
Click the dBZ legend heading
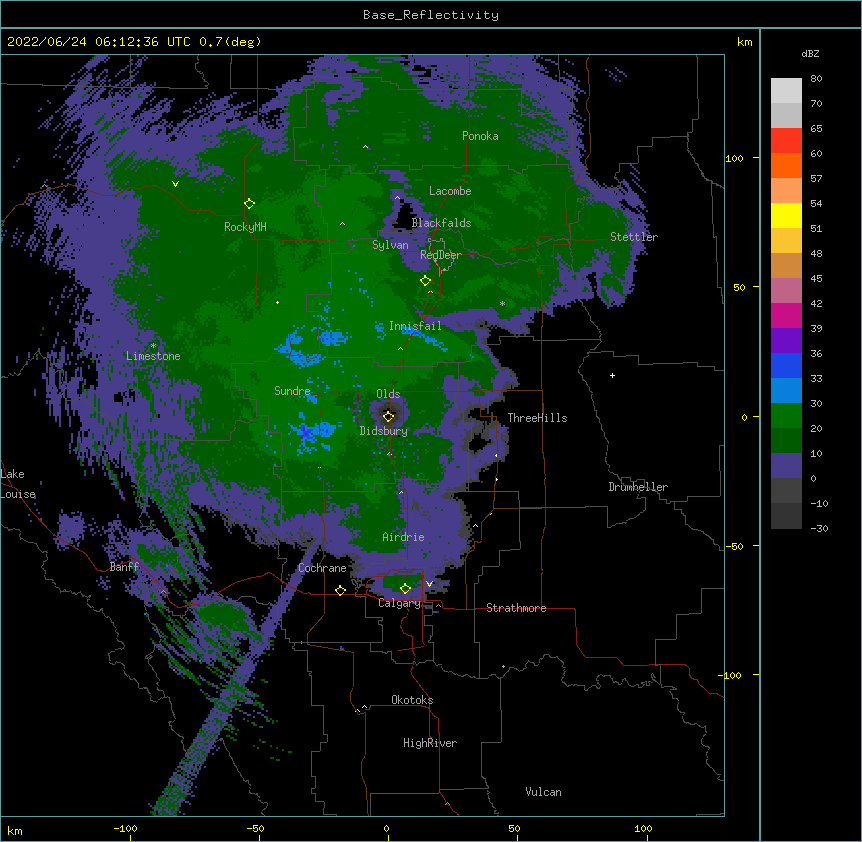(x=810, y=53)
